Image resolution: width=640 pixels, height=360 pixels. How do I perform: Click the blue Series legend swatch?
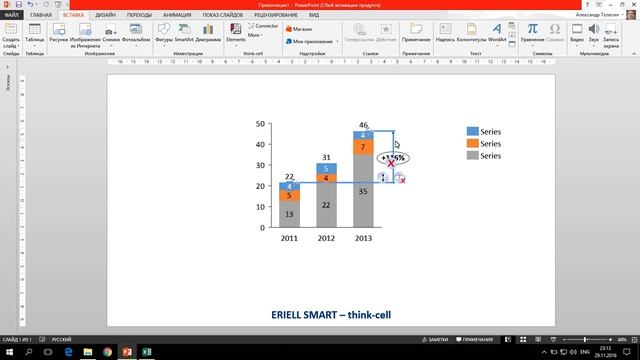(x=473, y=131)
